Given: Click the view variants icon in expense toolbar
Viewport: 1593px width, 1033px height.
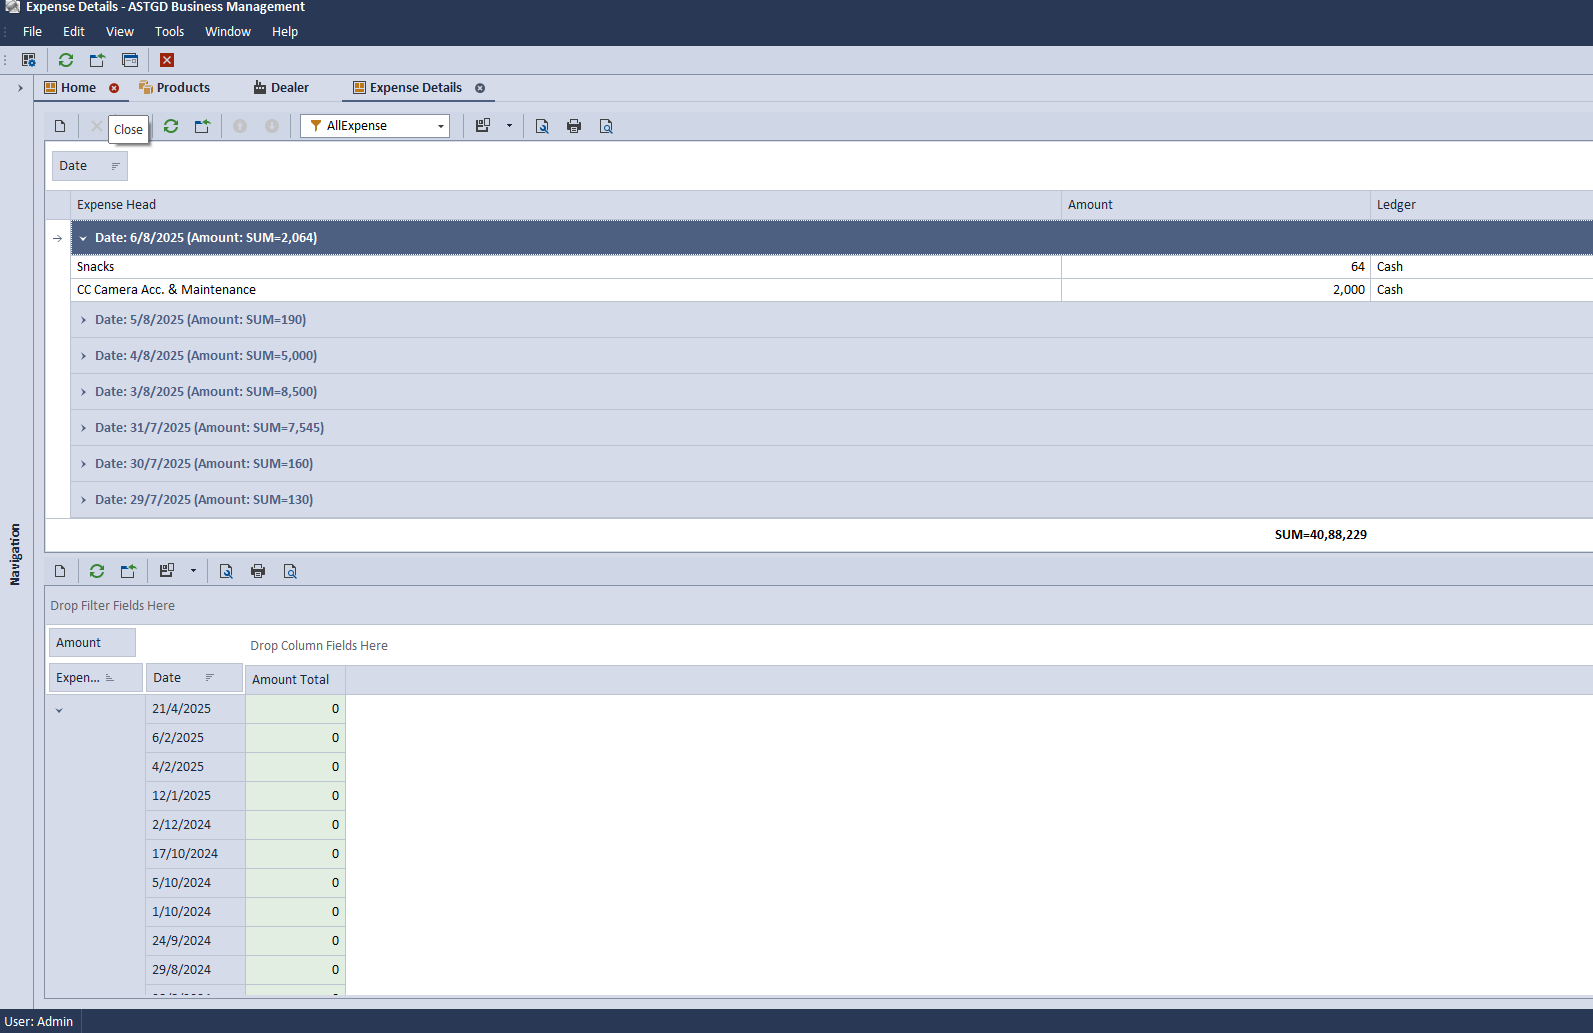Looking at the screenshot, I should 483,126.
